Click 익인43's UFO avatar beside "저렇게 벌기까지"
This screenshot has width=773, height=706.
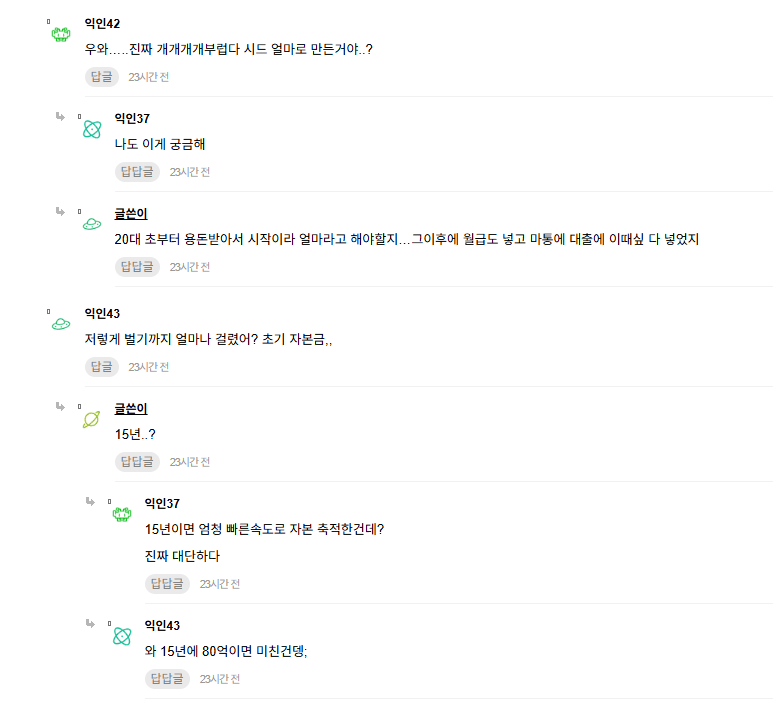tap(61, 324)
